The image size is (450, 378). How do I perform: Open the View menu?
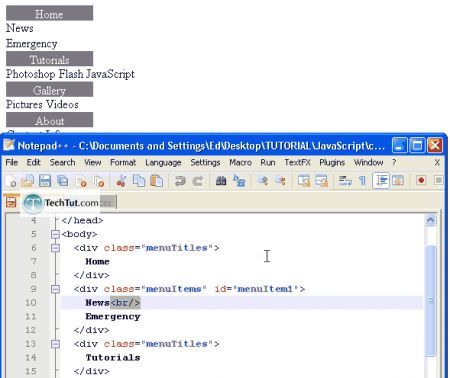click(x=93, y=162)
